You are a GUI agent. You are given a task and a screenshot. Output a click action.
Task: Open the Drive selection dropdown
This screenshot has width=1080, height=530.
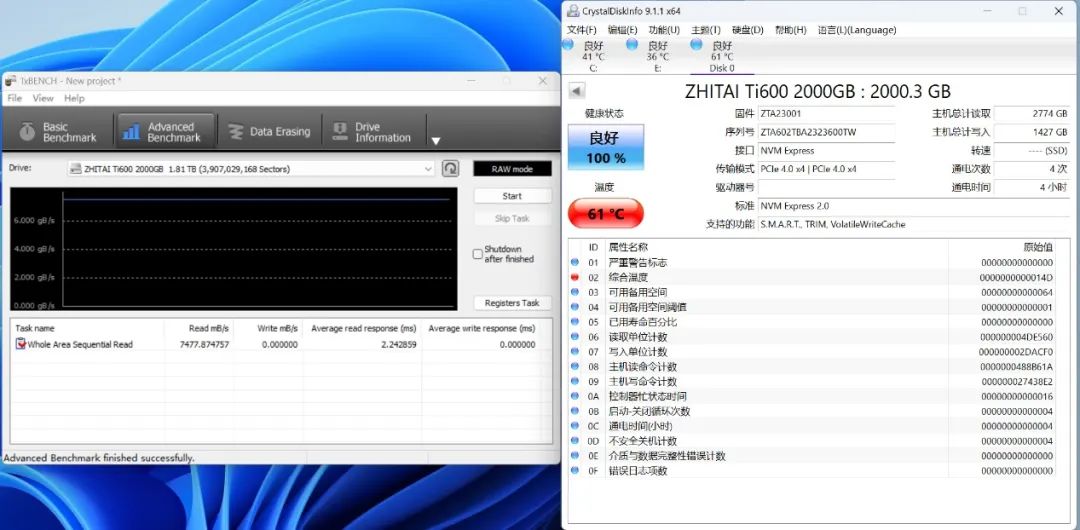click(251, 169)
